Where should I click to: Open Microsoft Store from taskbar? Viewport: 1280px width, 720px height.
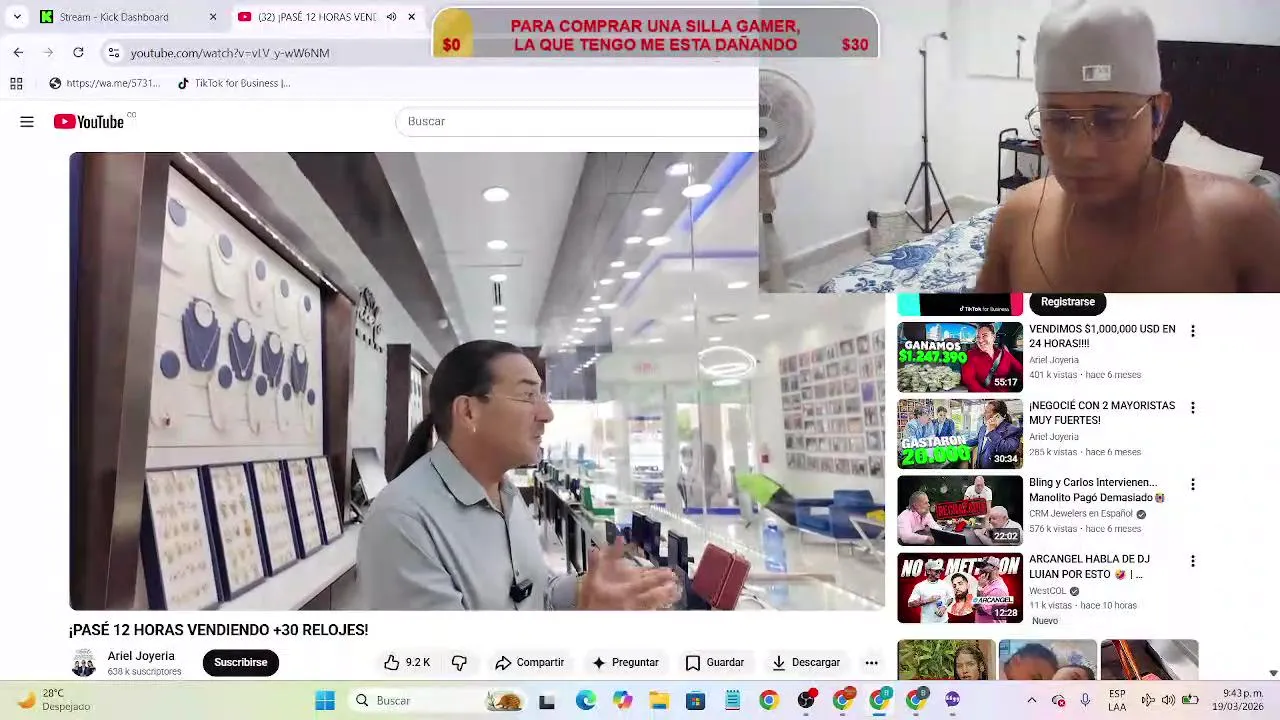pos(696,701)
